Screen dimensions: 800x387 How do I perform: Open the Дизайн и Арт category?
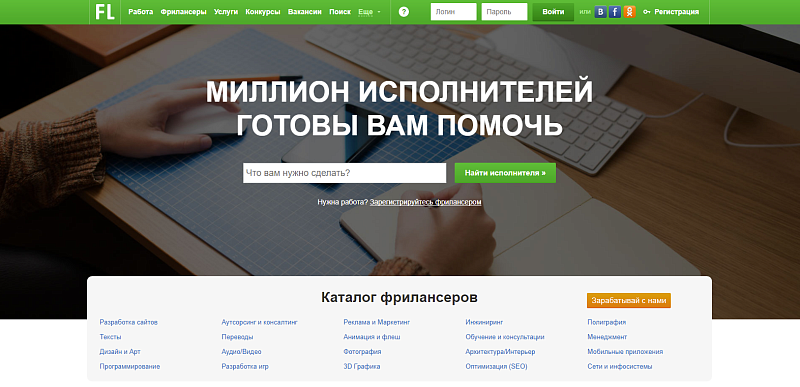point(120,352)
